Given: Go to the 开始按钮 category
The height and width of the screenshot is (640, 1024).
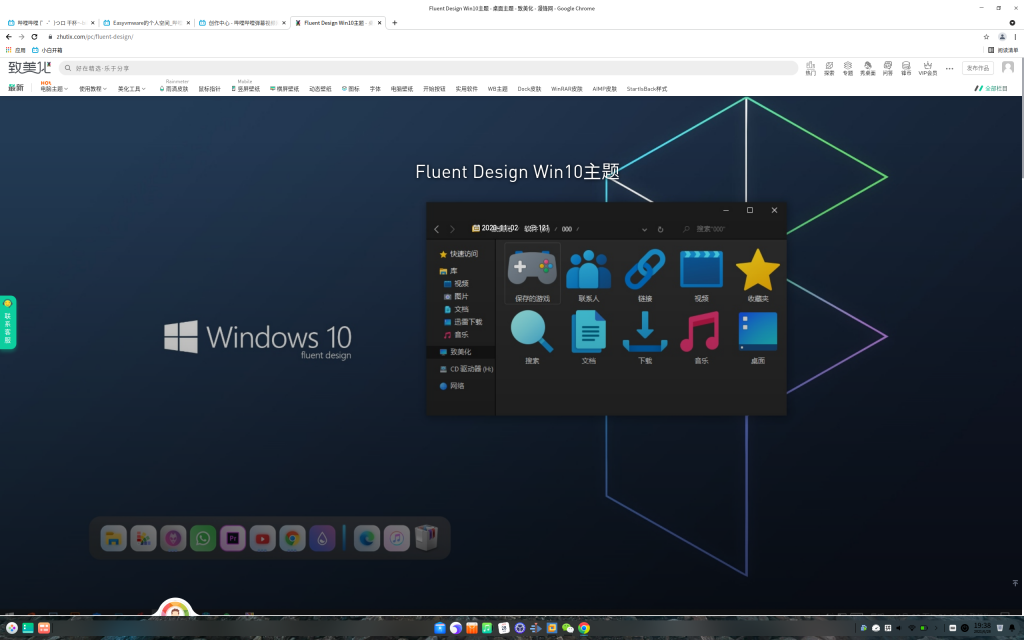Looking at the screenshot, I should tap(434, 89).
